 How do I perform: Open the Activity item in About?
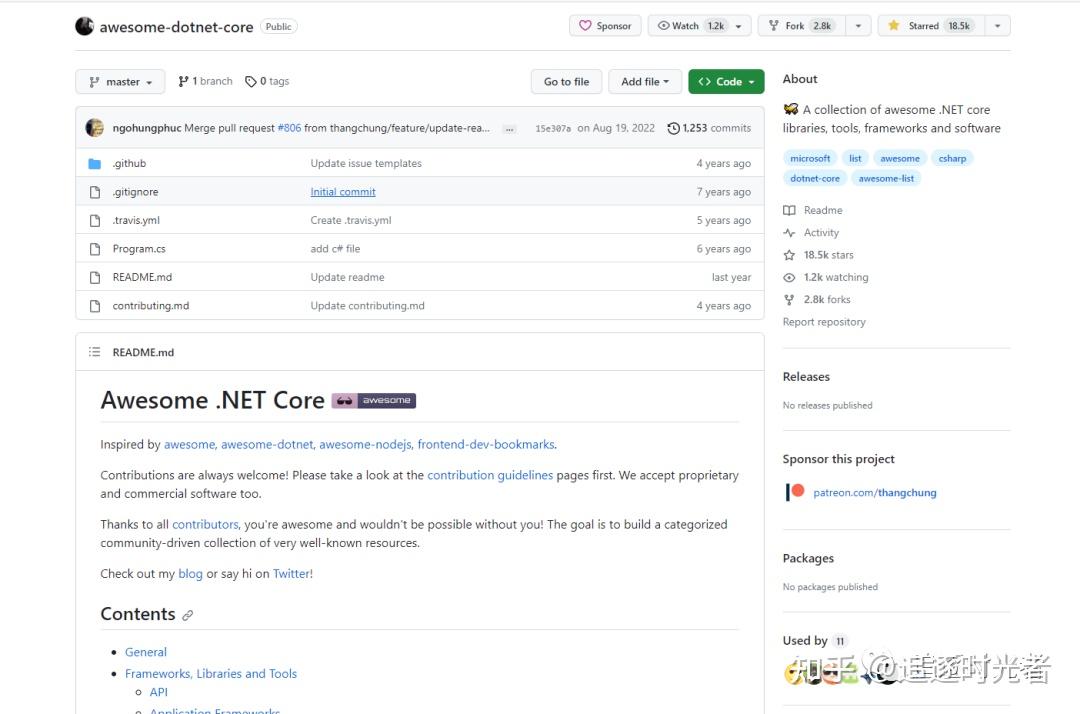(x=821, y=233)
